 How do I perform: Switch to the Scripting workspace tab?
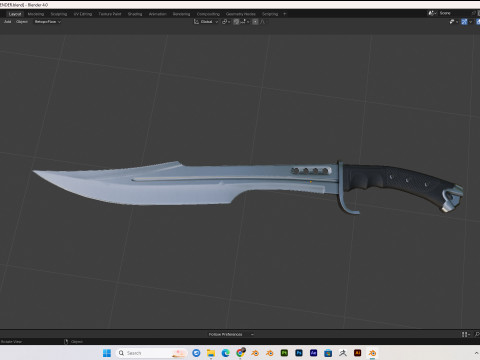[270, 14]
